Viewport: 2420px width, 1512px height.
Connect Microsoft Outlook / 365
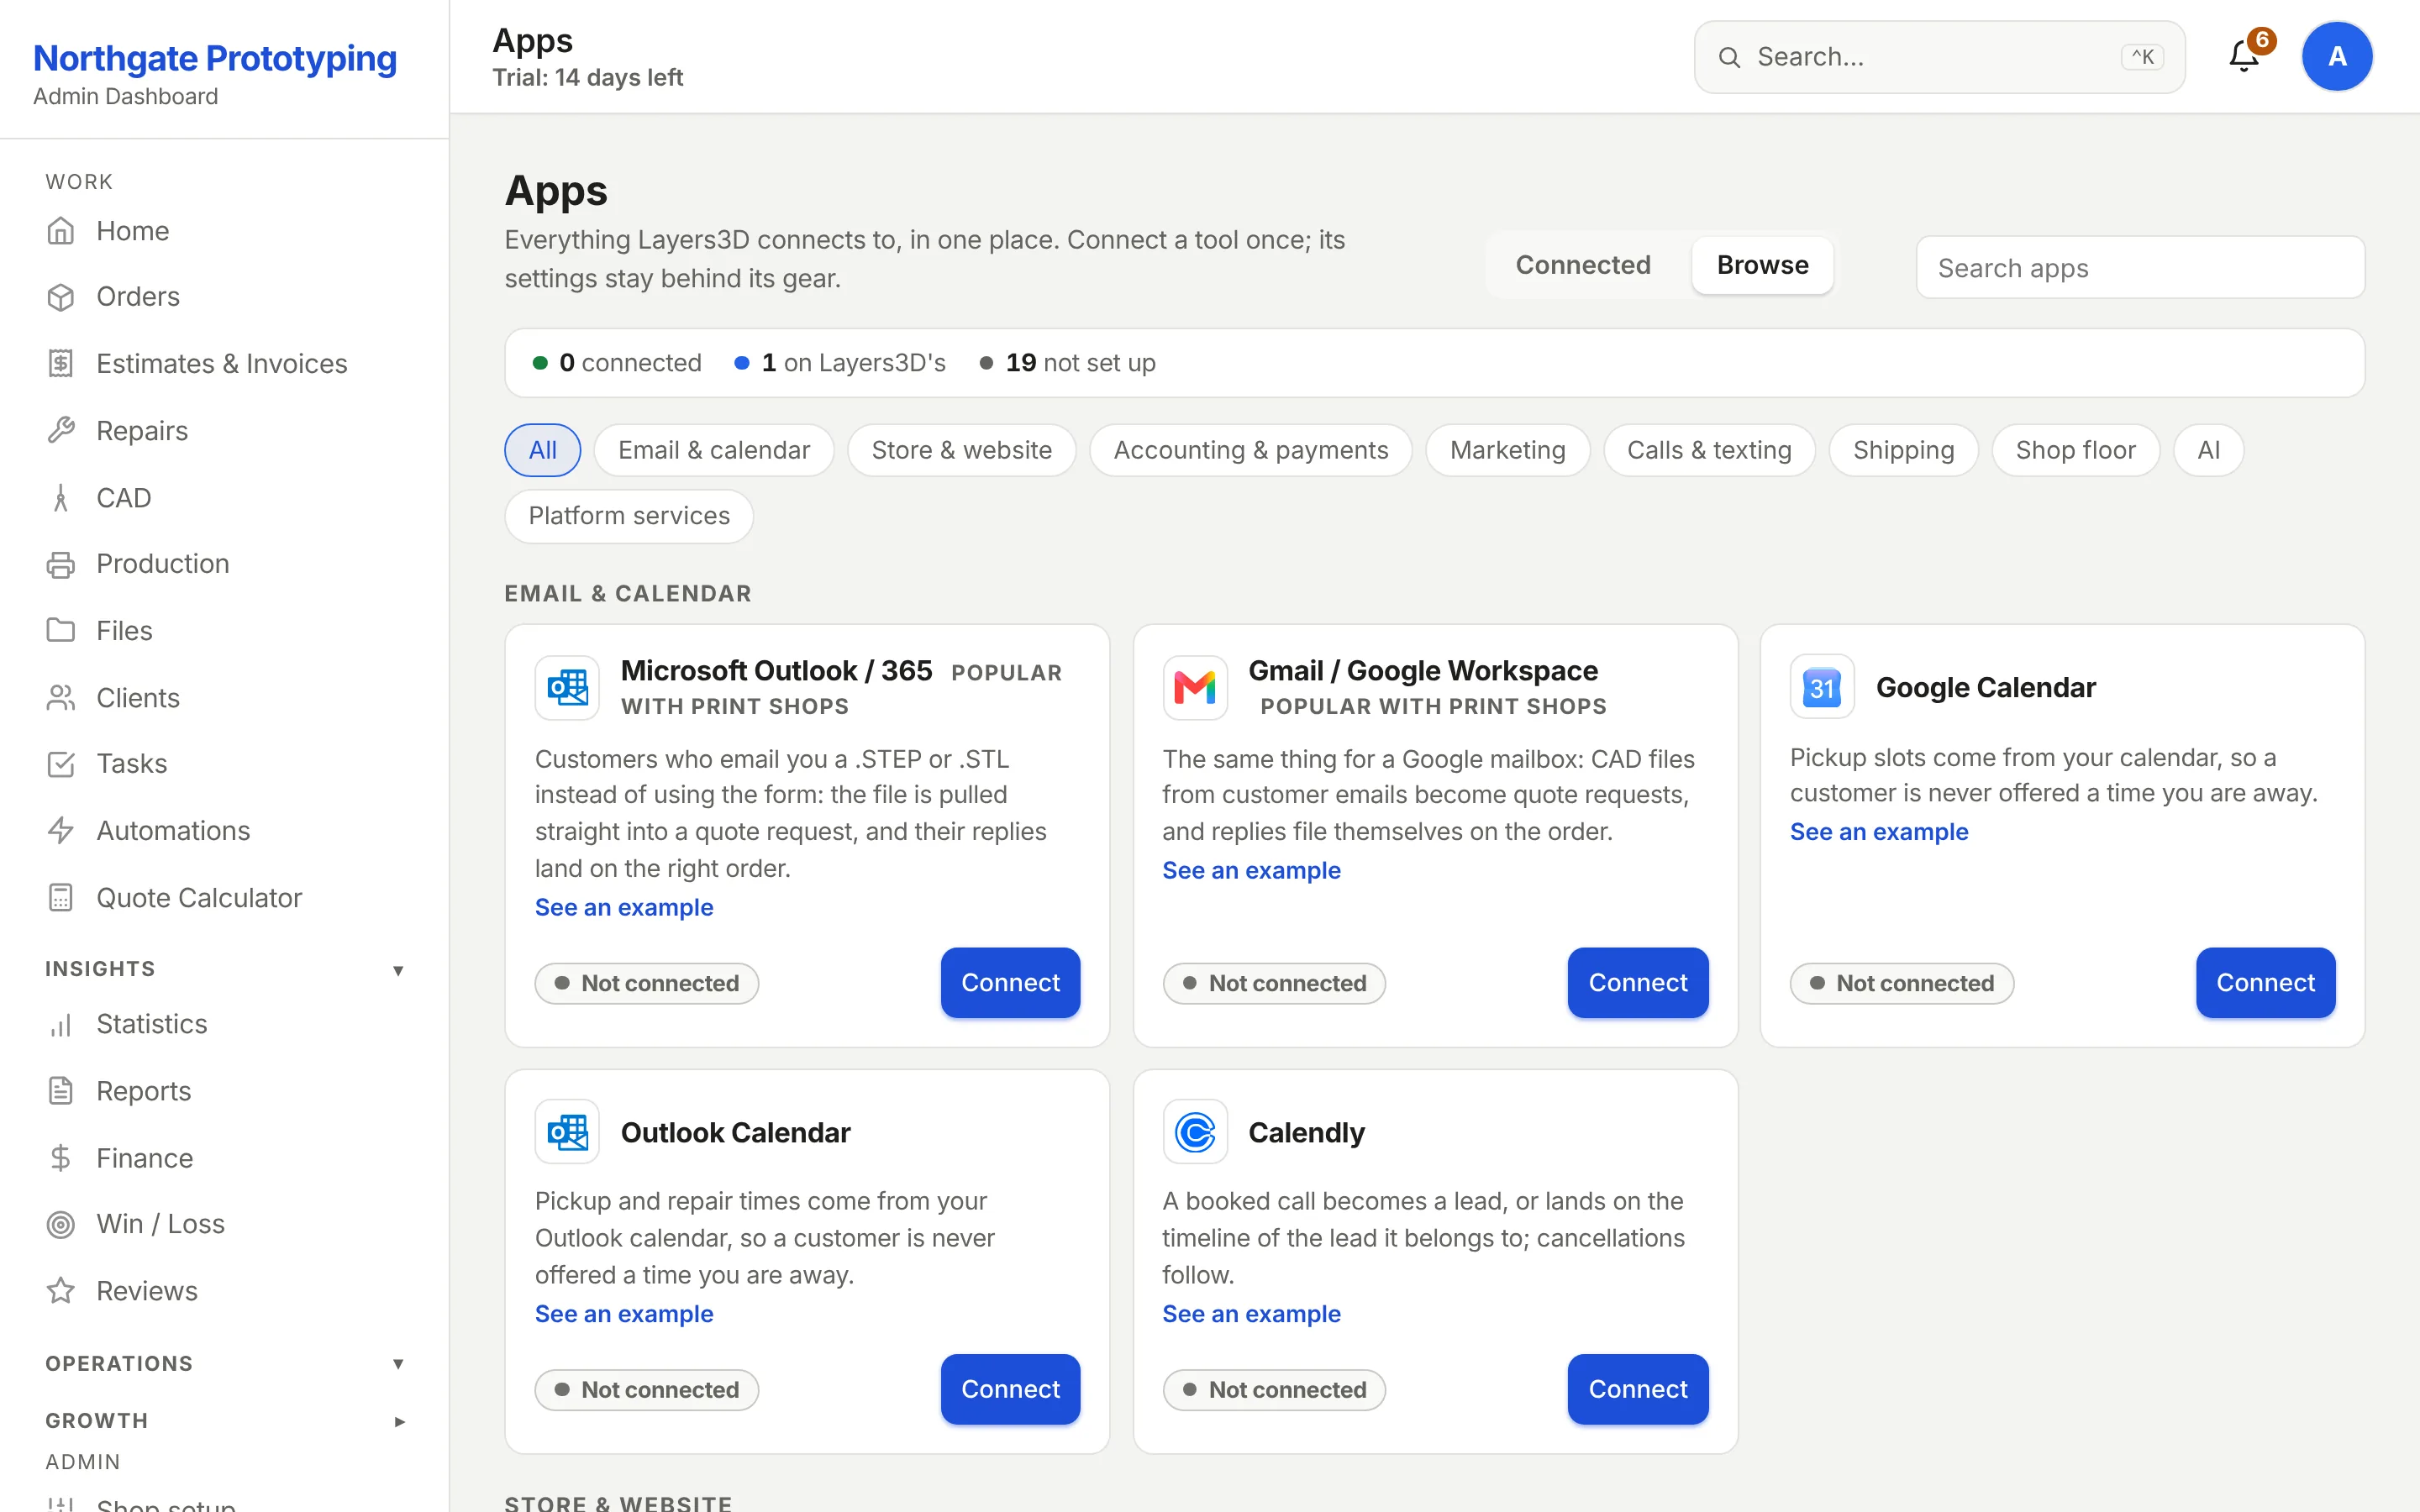coord(1010,983)
